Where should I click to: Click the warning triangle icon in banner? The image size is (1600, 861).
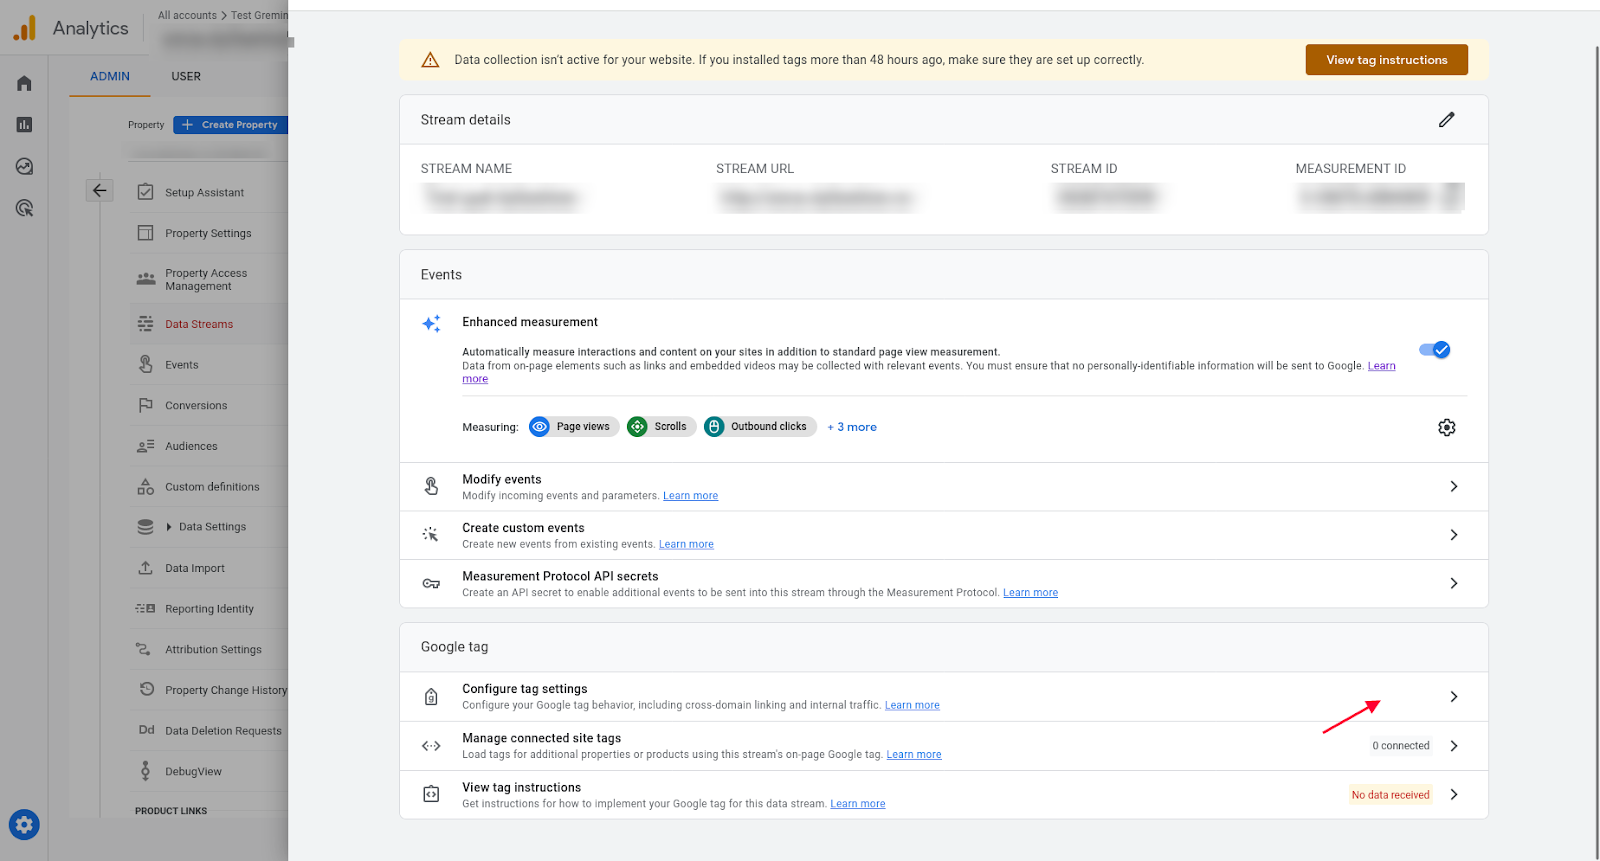point(430,60)
